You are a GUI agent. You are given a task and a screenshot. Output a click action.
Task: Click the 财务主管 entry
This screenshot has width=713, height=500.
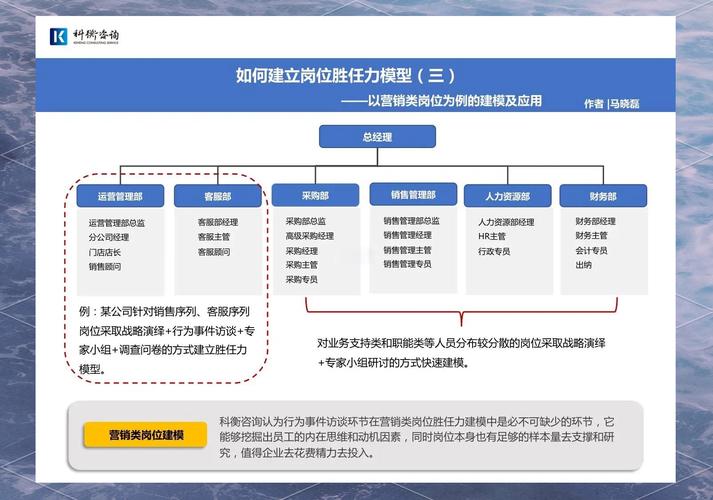[591, 235]
